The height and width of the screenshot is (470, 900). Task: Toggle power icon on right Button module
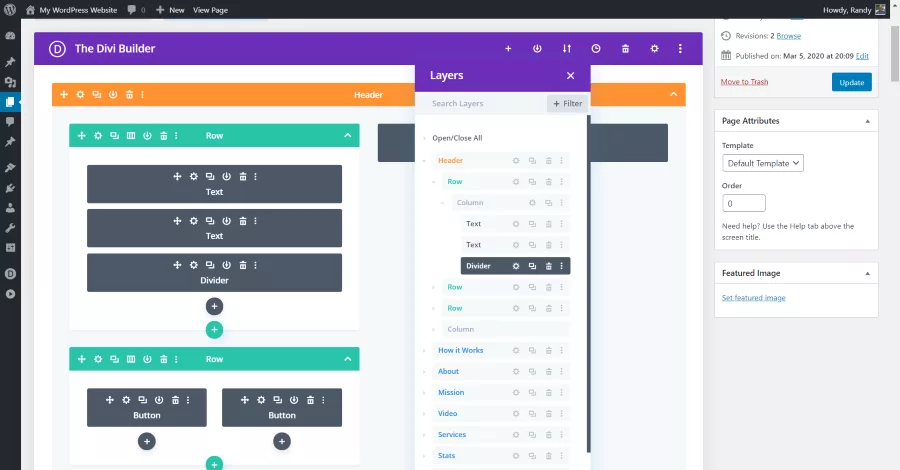tap(294, 400)
